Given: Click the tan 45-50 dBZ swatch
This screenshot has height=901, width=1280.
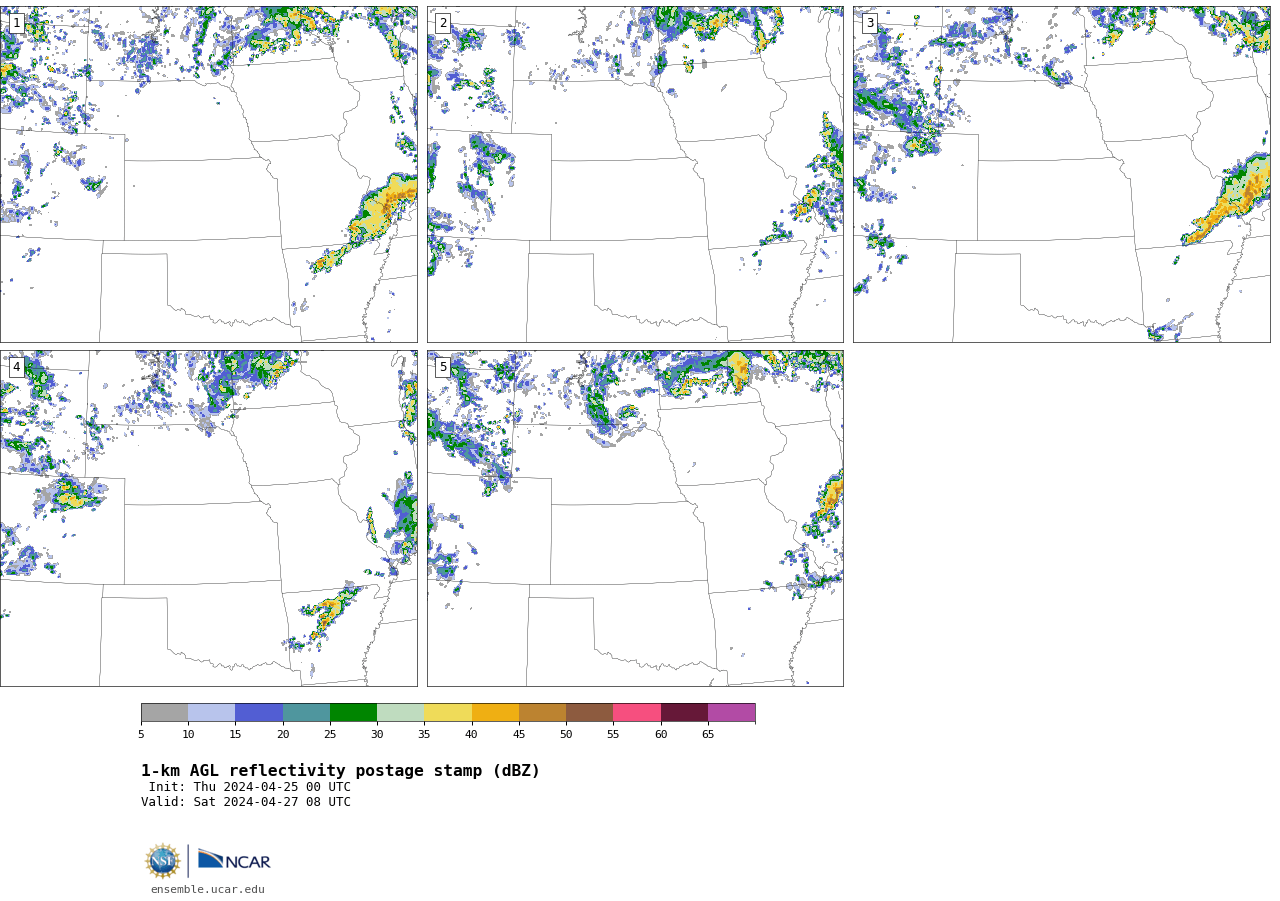Looking at the screenshot, I should [542, 712].
